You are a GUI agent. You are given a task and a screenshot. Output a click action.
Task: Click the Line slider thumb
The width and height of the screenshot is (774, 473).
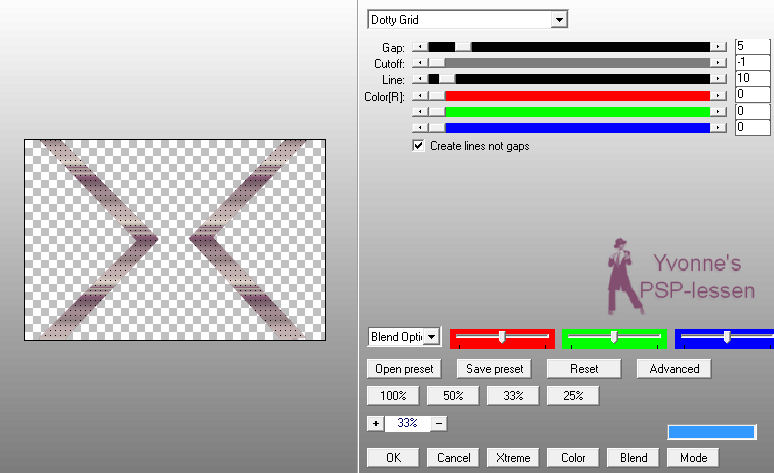pos(447,79)
